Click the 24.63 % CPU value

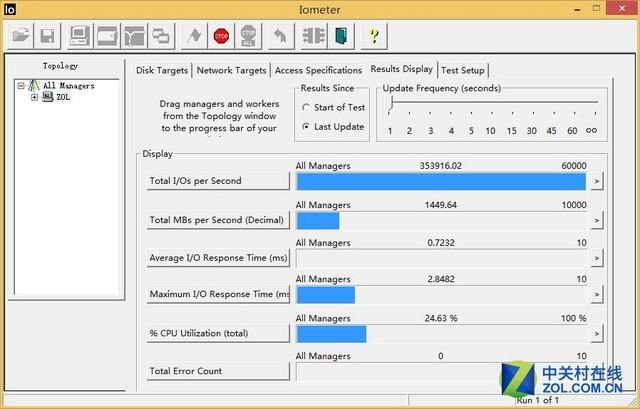441,318
